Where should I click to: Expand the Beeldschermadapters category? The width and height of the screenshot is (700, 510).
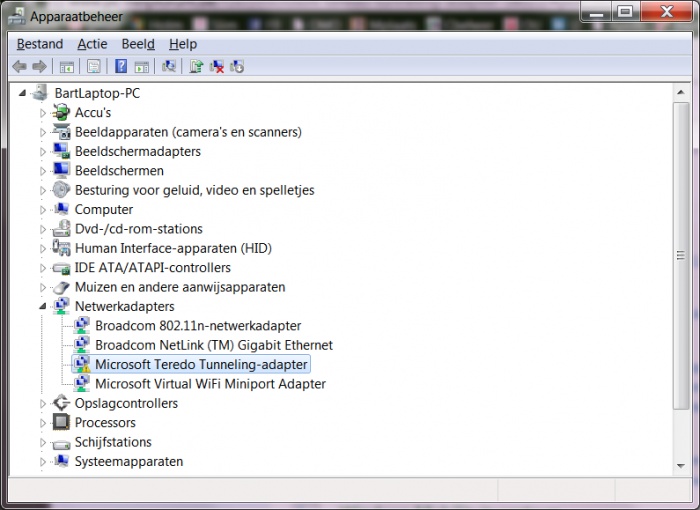42,151
